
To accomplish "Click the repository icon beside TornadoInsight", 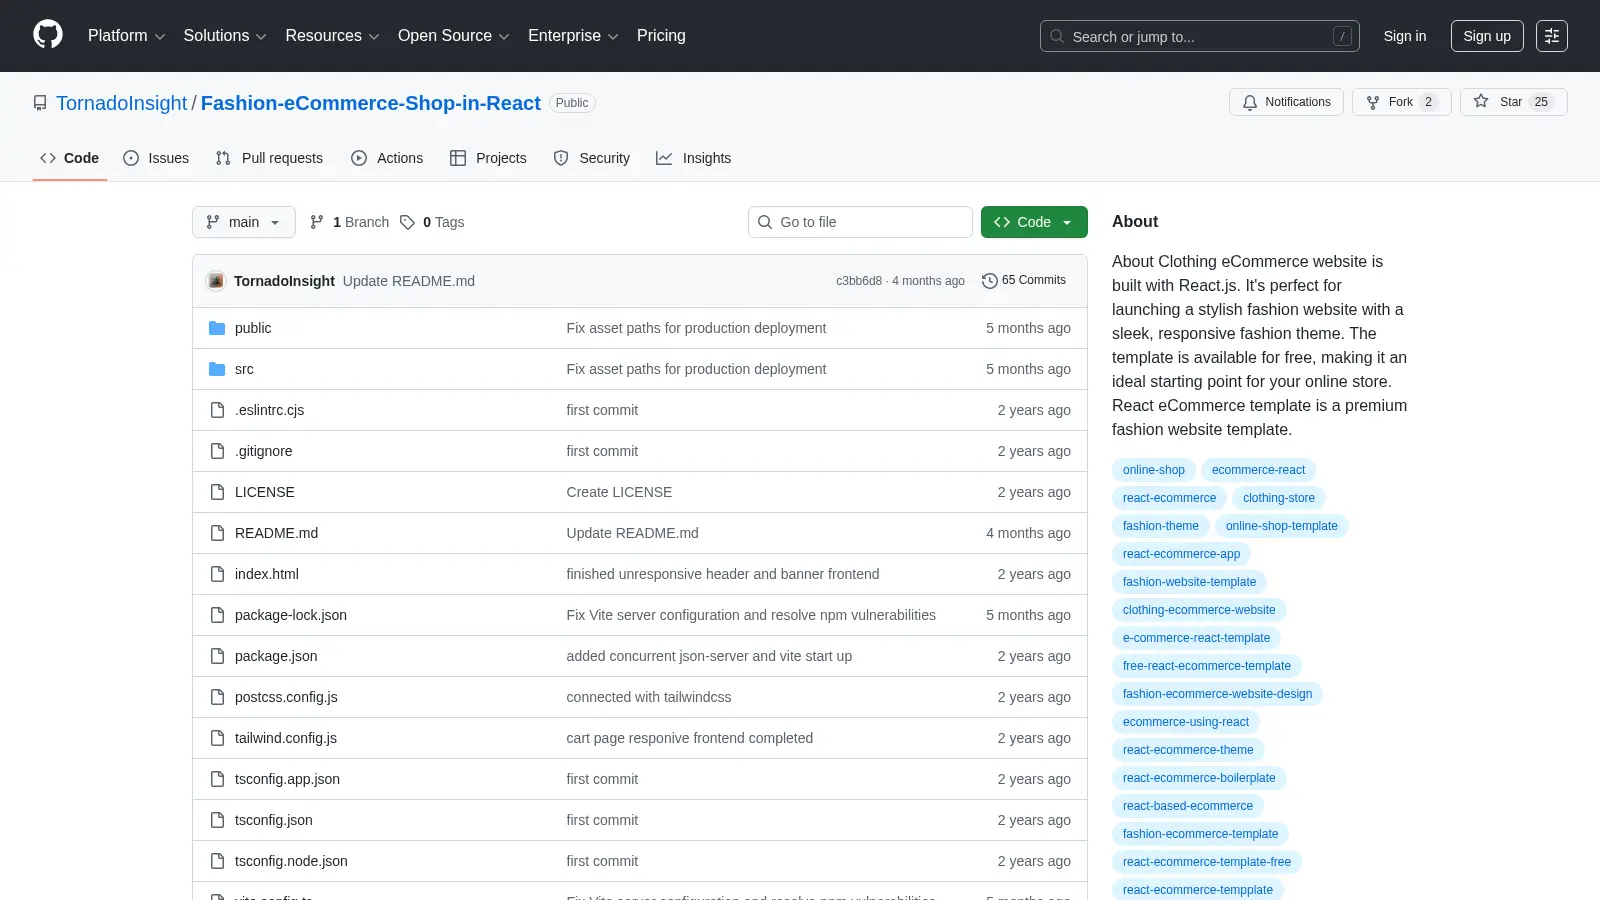I will point(40,103).
